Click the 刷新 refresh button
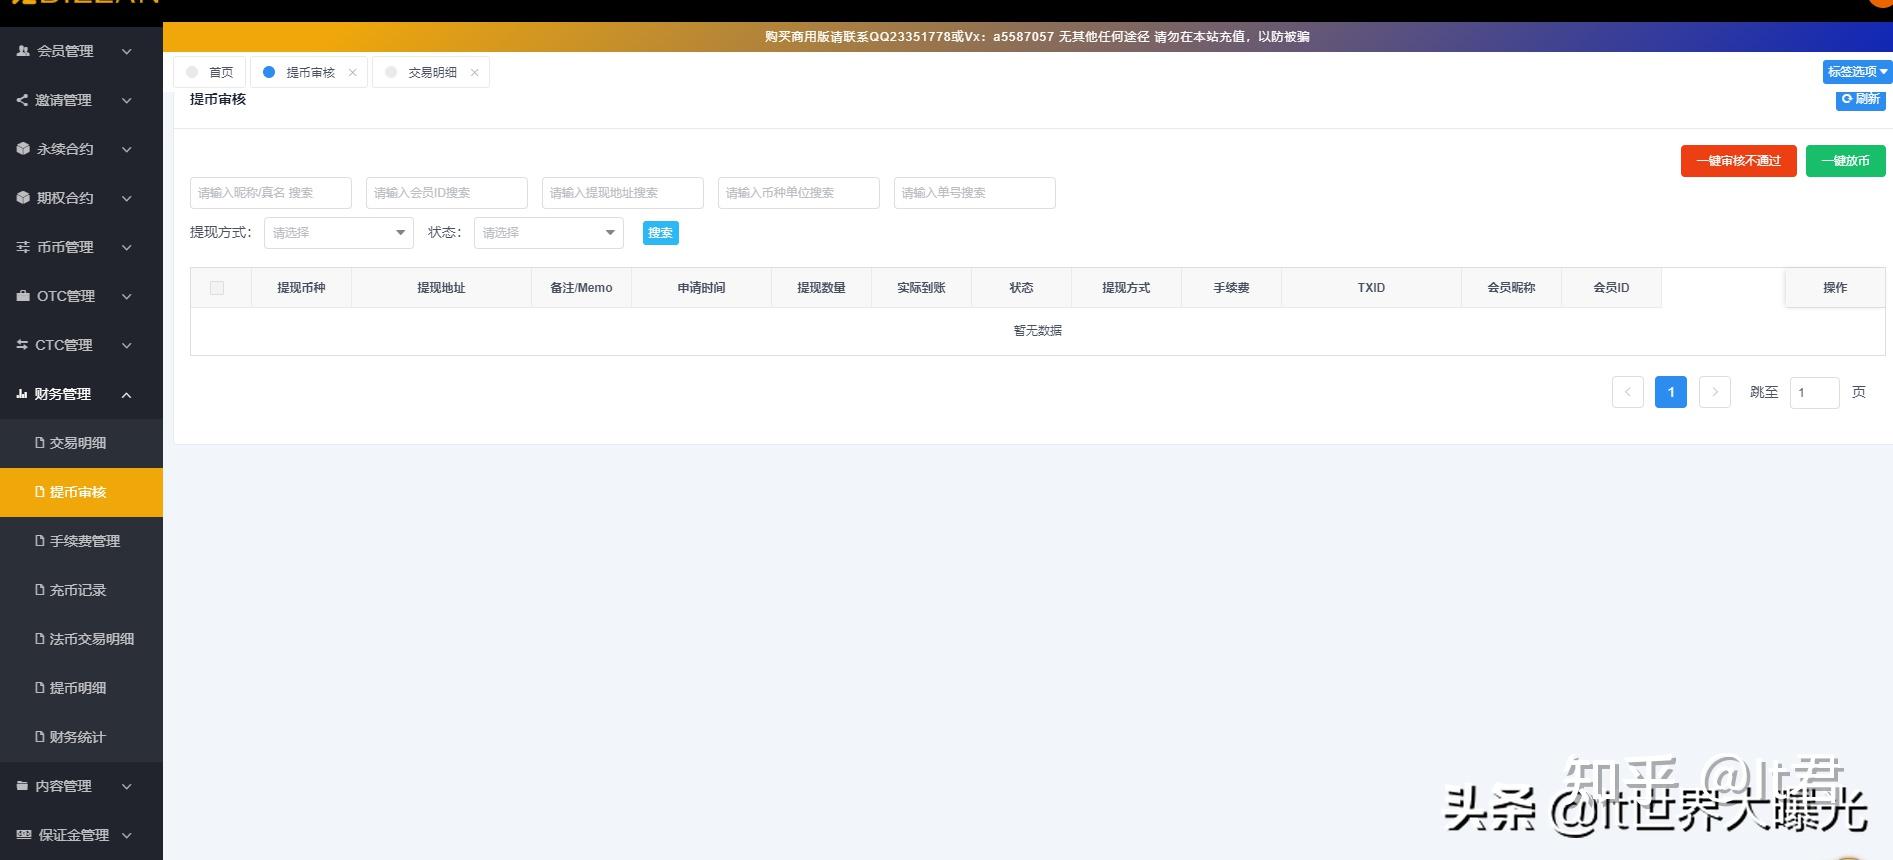1893x860 pixels. 1860,99
